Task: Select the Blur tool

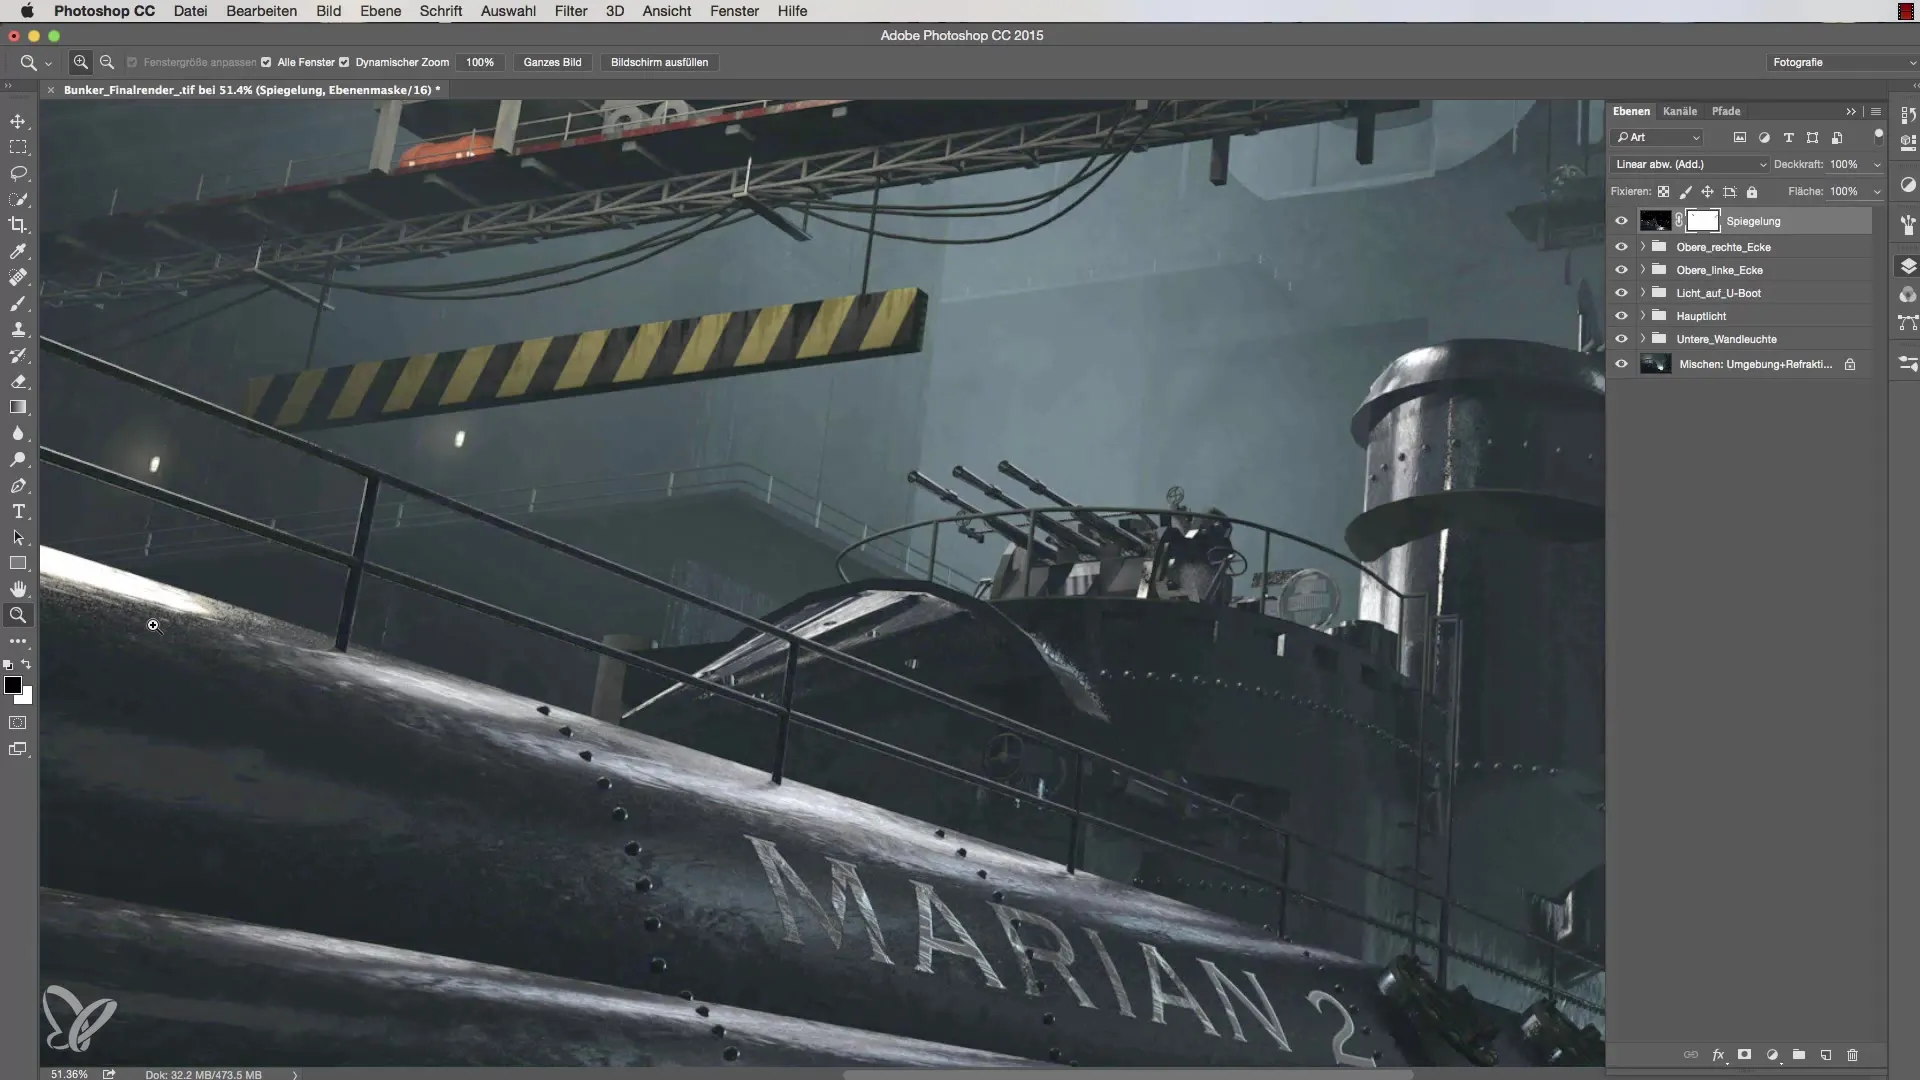Action: pyautogui.click(x=18, y=433)
